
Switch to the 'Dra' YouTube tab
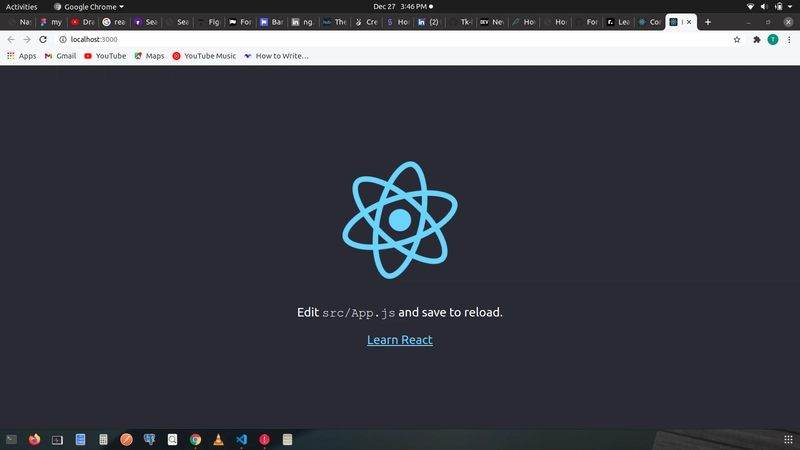click(83, 22)
